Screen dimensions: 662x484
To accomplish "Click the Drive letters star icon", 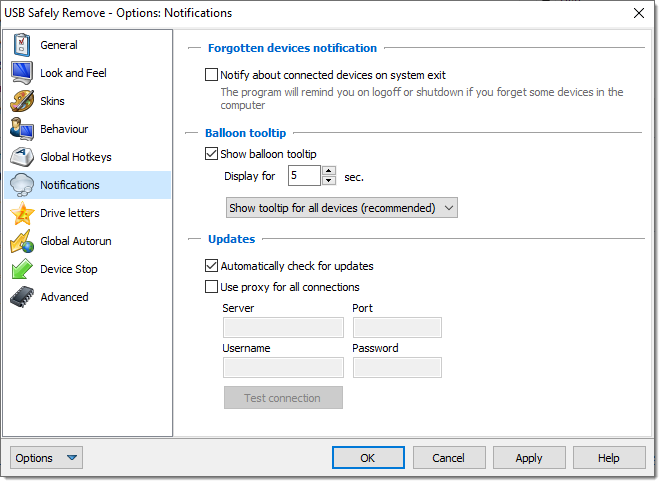I will point(21,213).
